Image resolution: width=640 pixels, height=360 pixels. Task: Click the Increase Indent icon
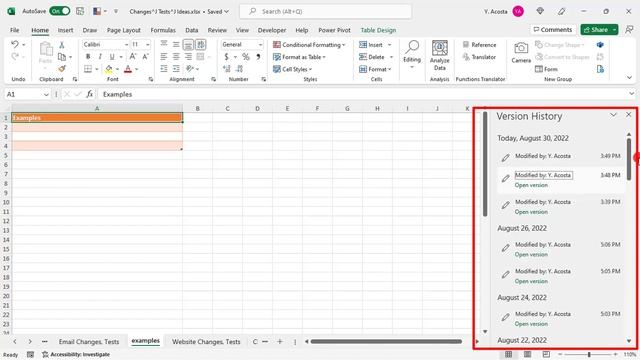[x=176, y=69]
